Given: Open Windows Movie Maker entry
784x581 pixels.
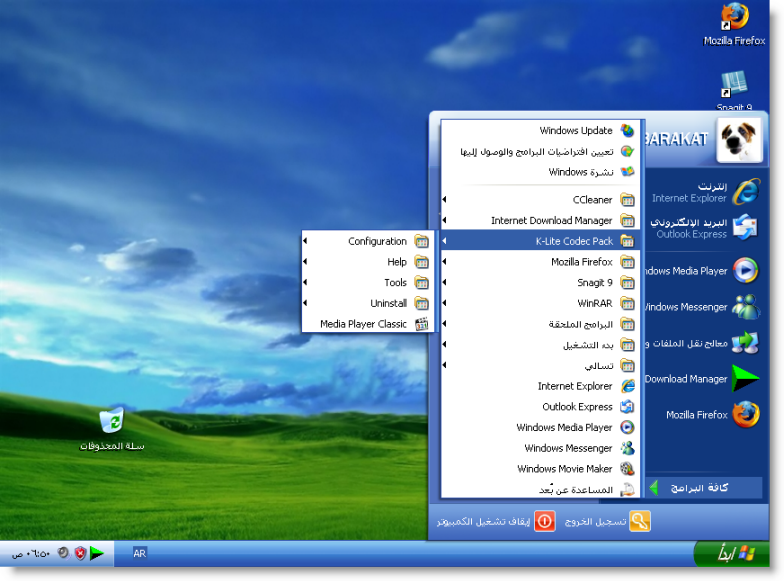Looking at the screenshot, I should 540,469.
